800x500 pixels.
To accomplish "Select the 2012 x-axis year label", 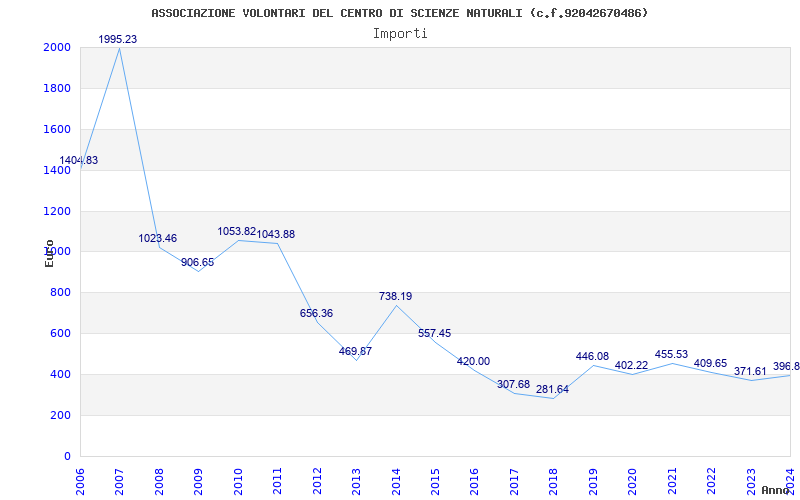I will pyautogui.click(x=317, y=482).
